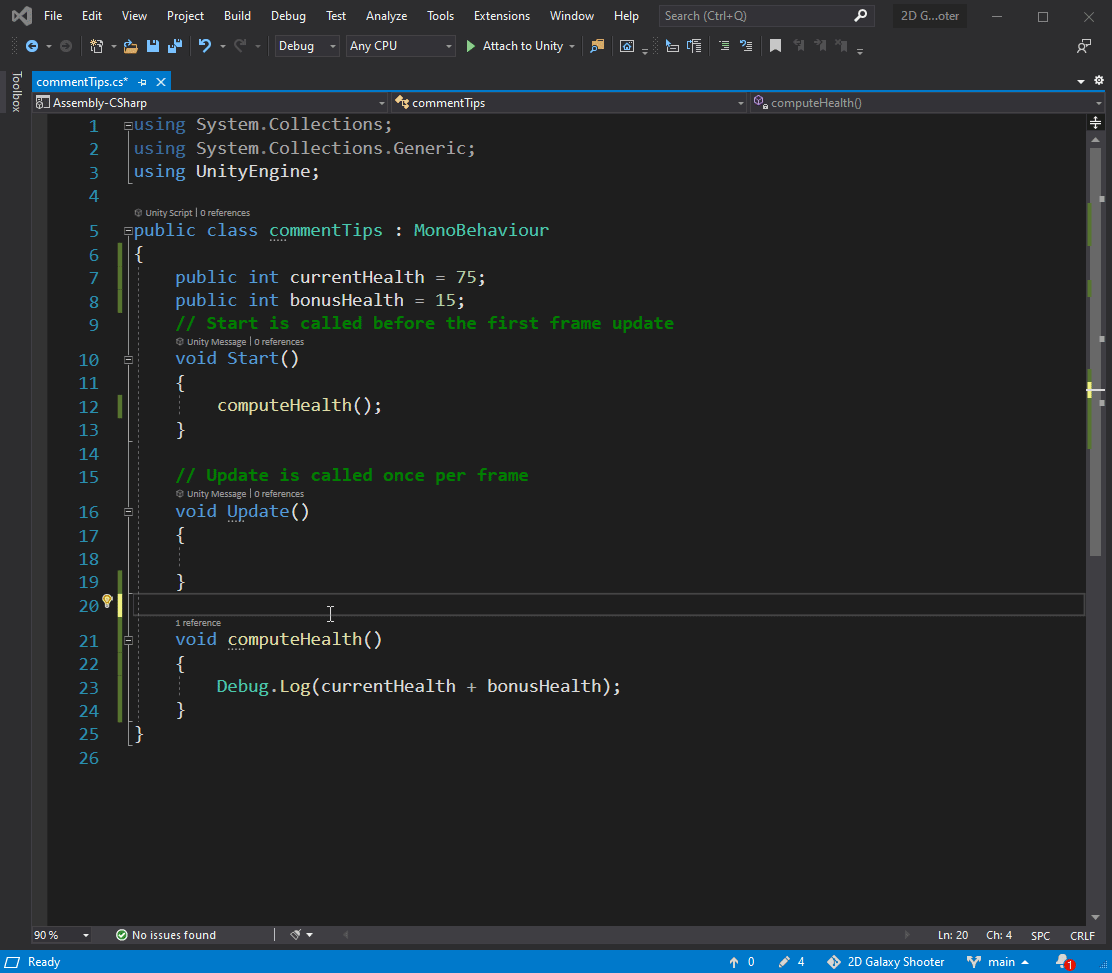
Task: Navigate backward in code history
Action: (32, 46)
